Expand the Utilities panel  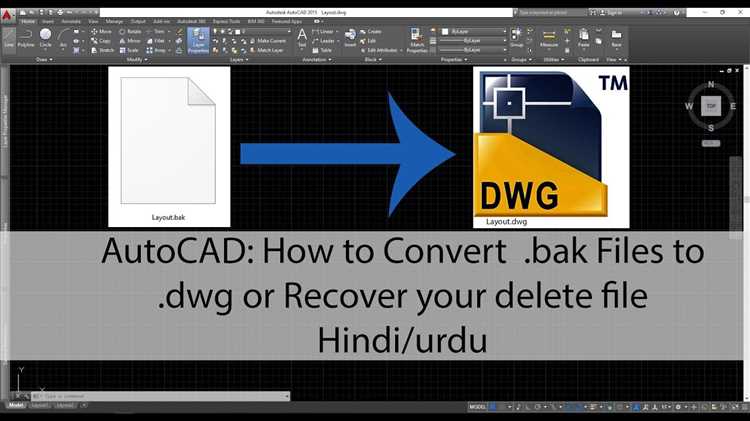pyautogui.click(x=554, y=60)
